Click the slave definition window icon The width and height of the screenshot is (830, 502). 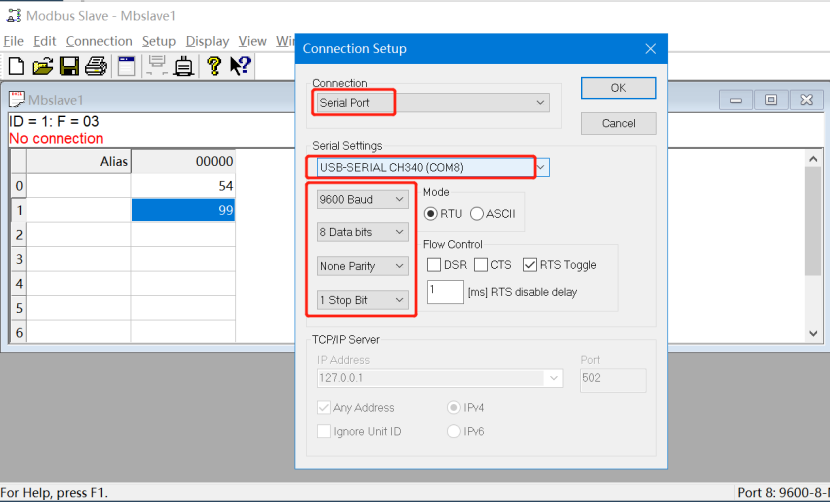click(127, 66)
